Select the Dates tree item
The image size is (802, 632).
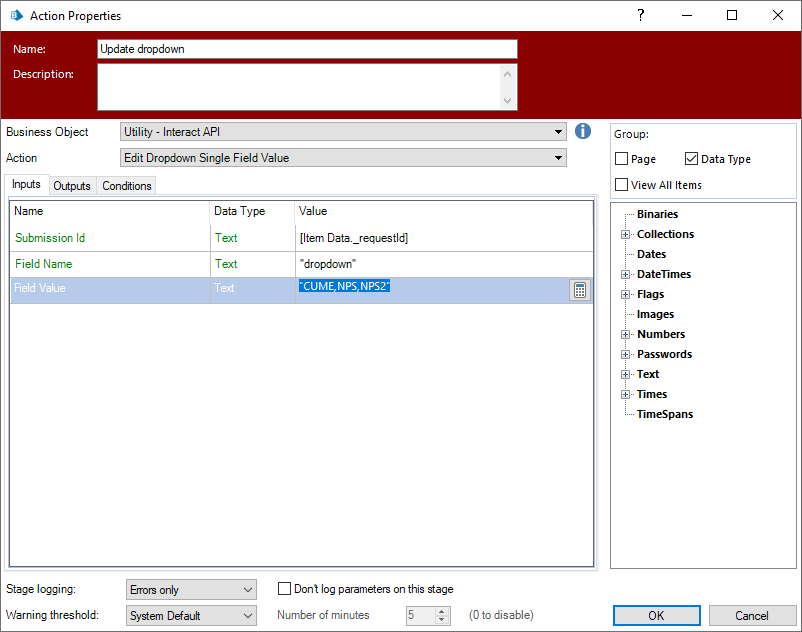tap(651, 254)
